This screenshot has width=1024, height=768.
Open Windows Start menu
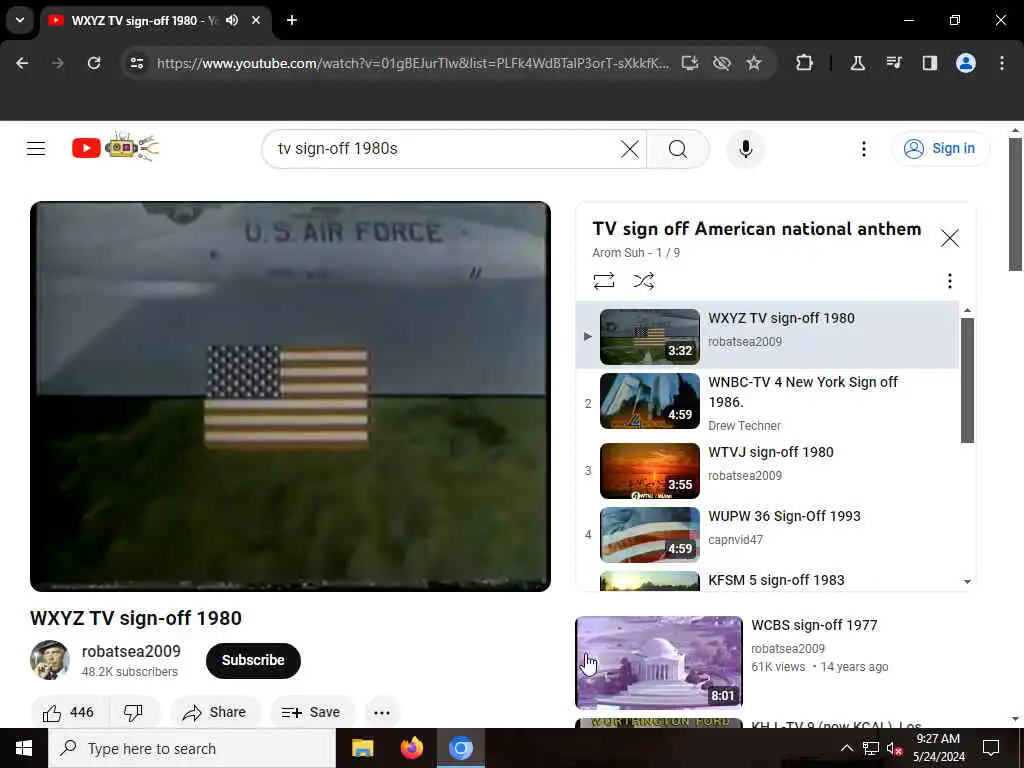(24, 748)
